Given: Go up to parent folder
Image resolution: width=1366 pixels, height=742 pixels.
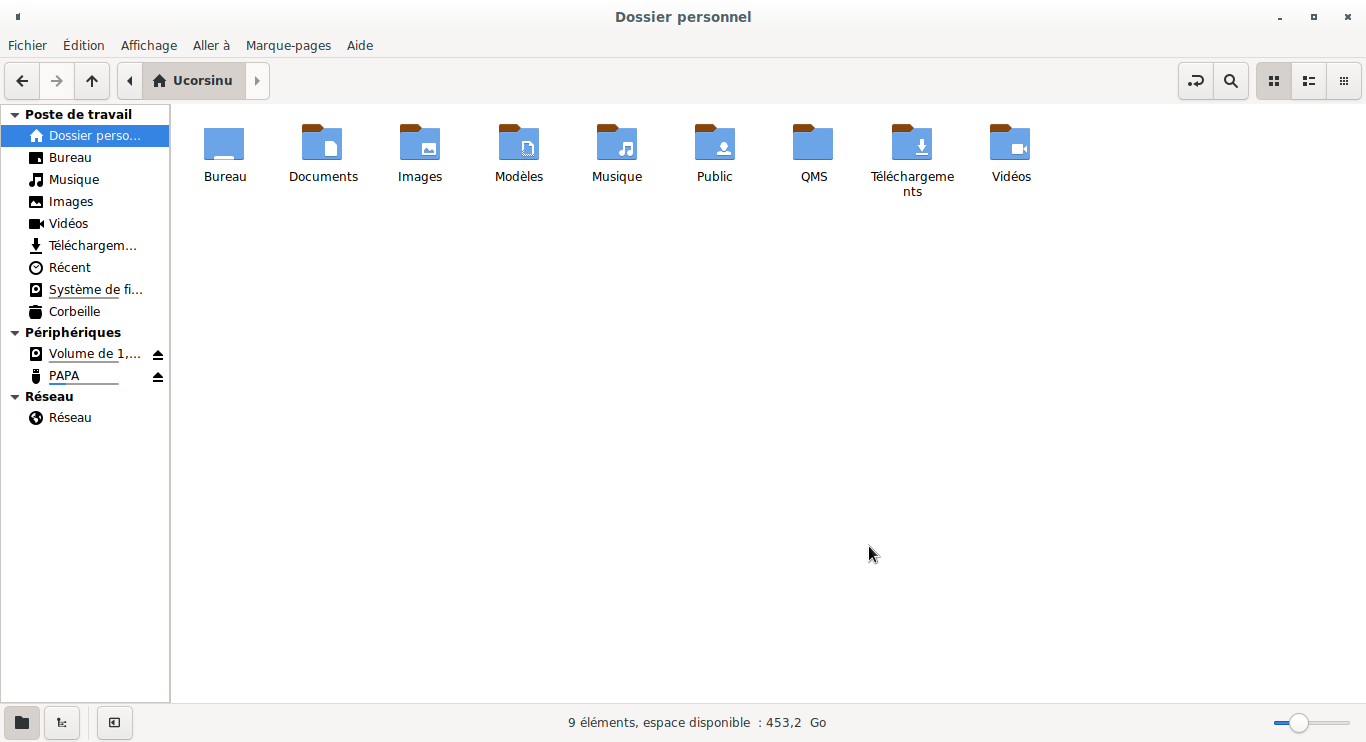Looking at the screenshot, I should coord(92,81).
